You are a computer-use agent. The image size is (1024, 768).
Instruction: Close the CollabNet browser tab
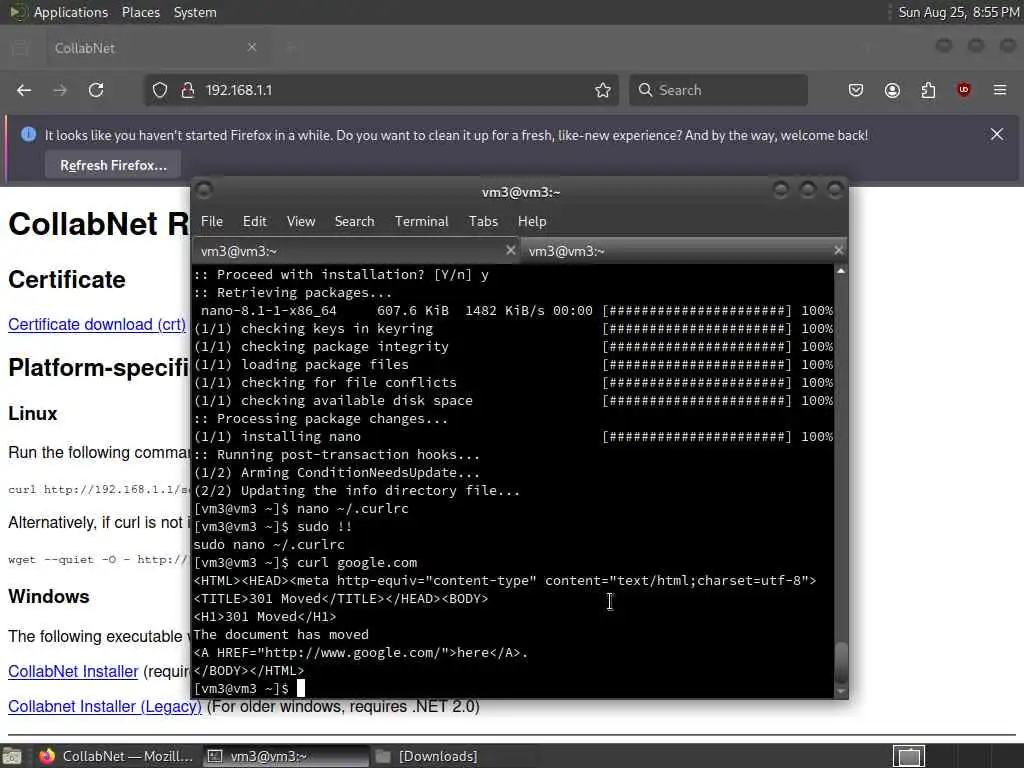(x=252, y=47)
